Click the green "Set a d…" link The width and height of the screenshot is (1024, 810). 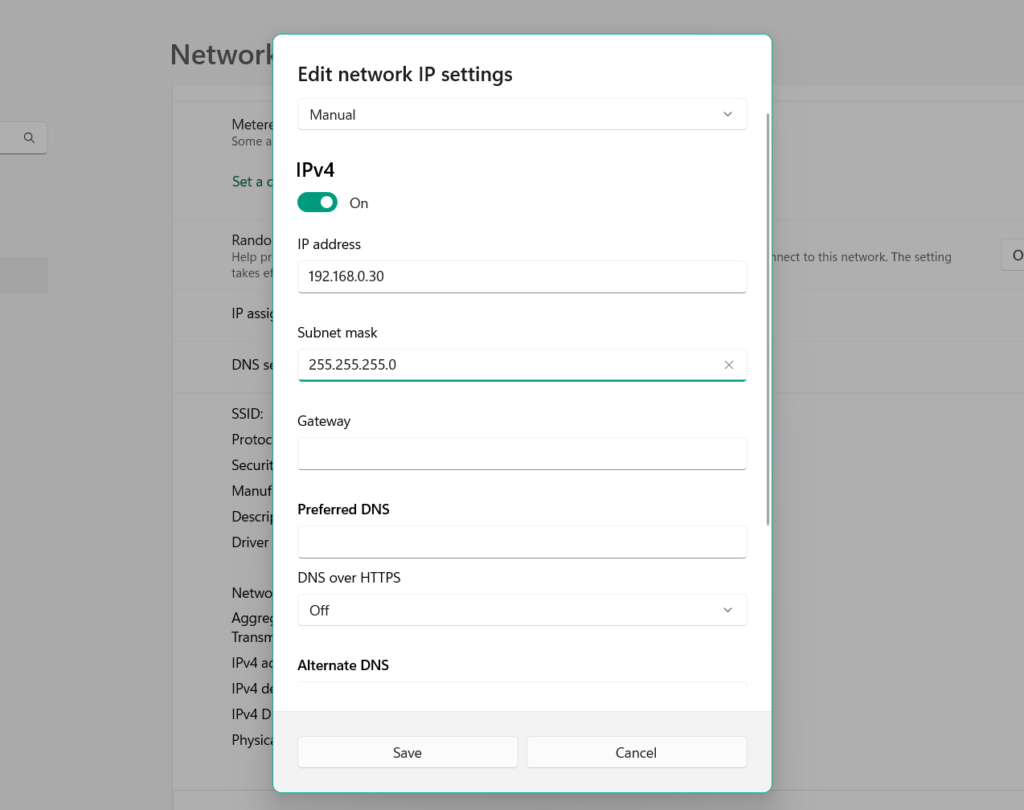pos(248,182)
